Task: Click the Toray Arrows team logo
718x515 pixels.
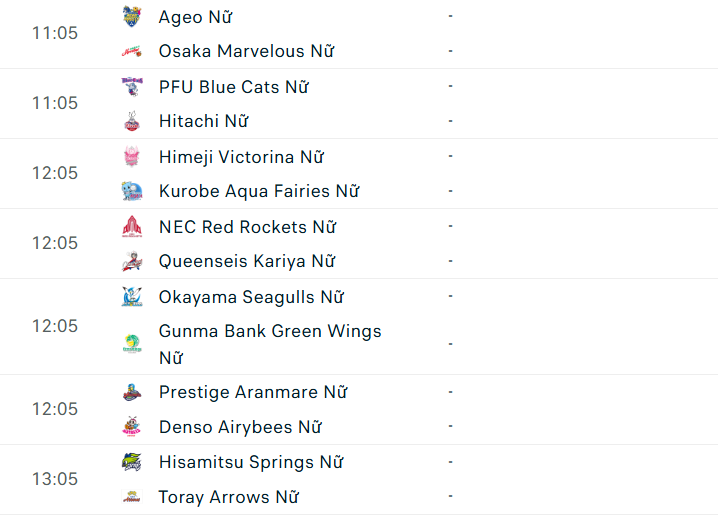Action: click(x=132, y=497)
